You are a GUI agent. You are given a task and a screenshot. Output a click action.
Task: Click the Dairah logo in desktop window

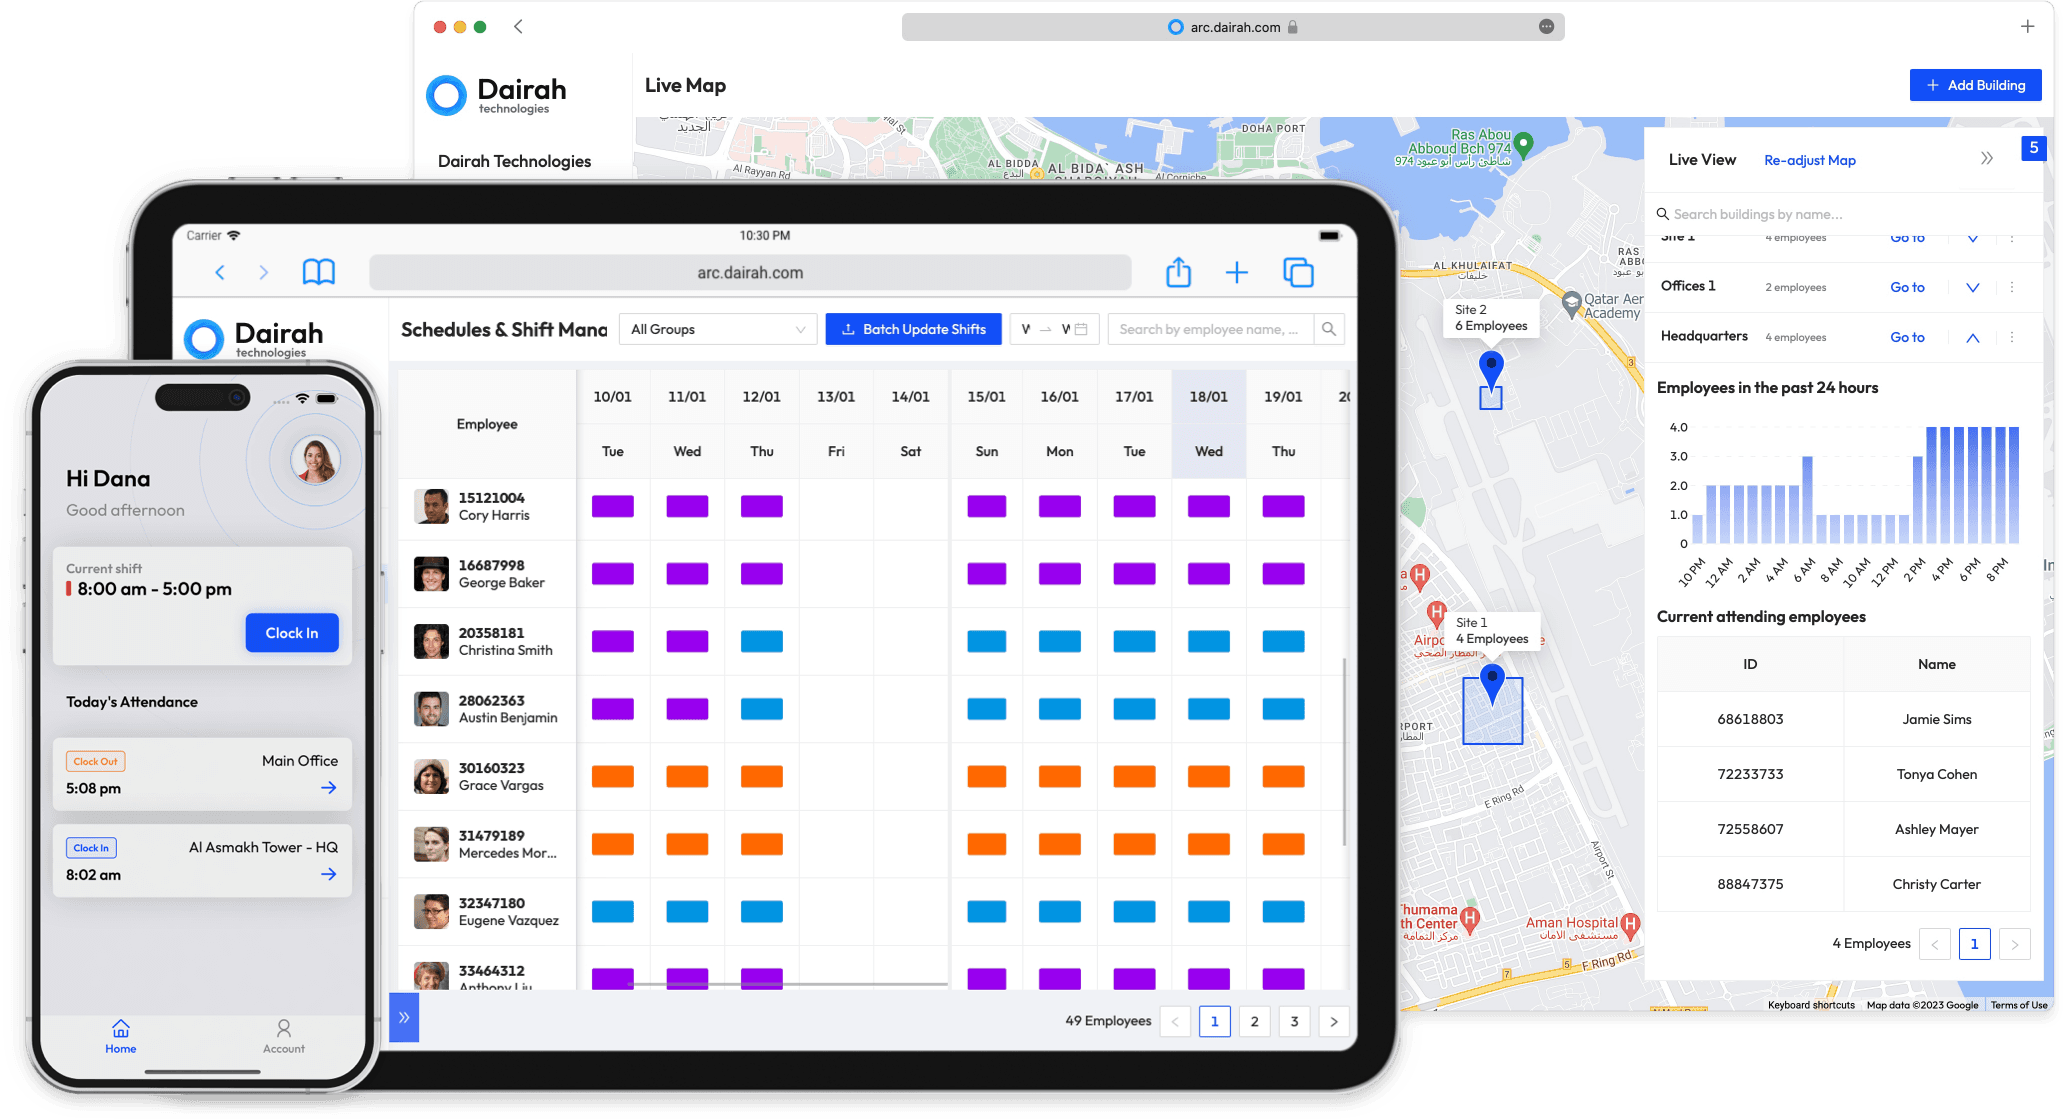(x=497, y=95)
